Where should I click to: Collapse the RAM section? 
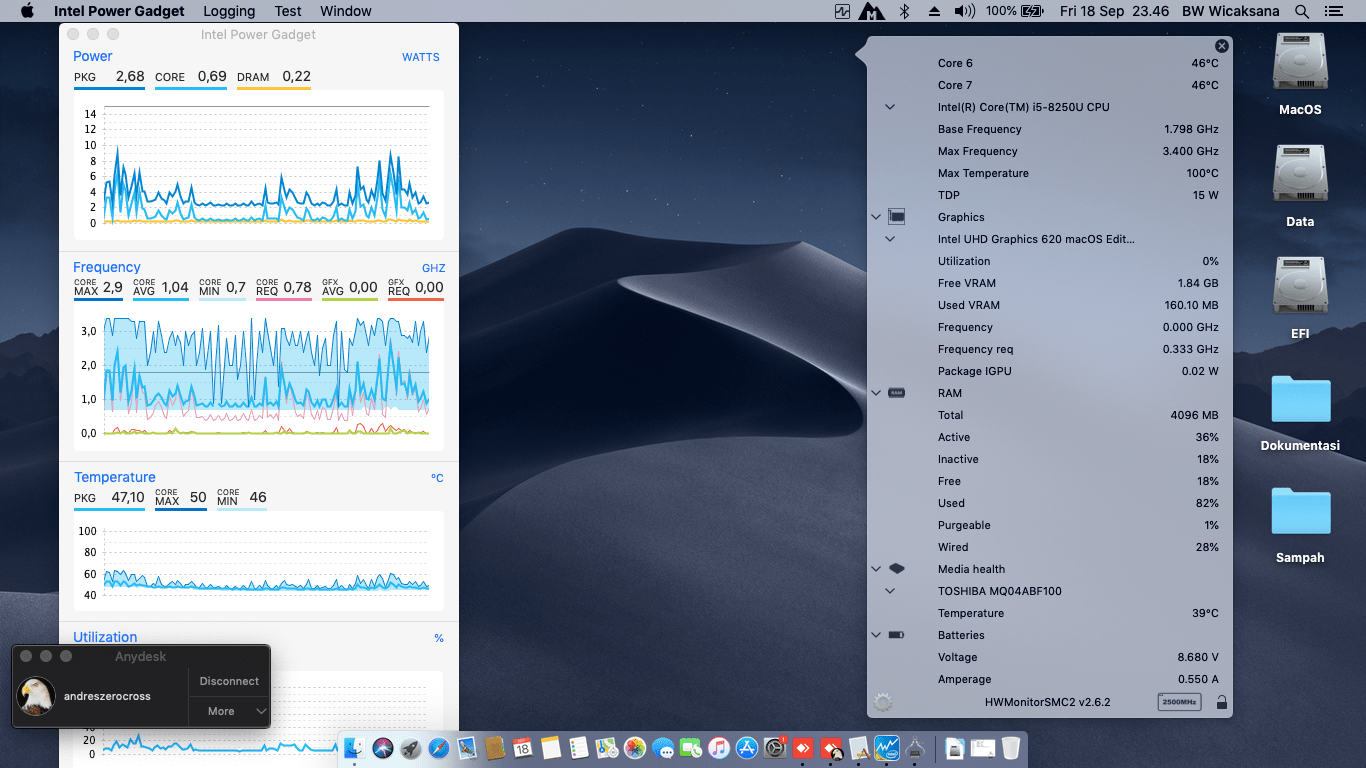tap(876, 393)
